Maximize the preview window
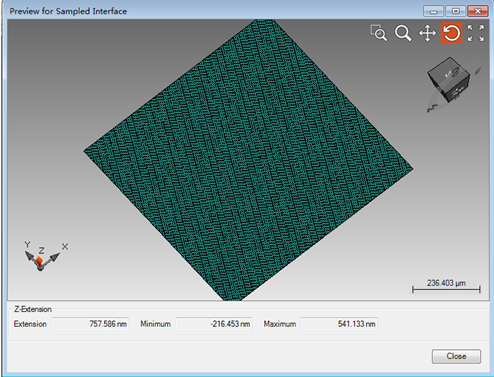The width and height of the screenshot is (494, 377). pos(455,11)
